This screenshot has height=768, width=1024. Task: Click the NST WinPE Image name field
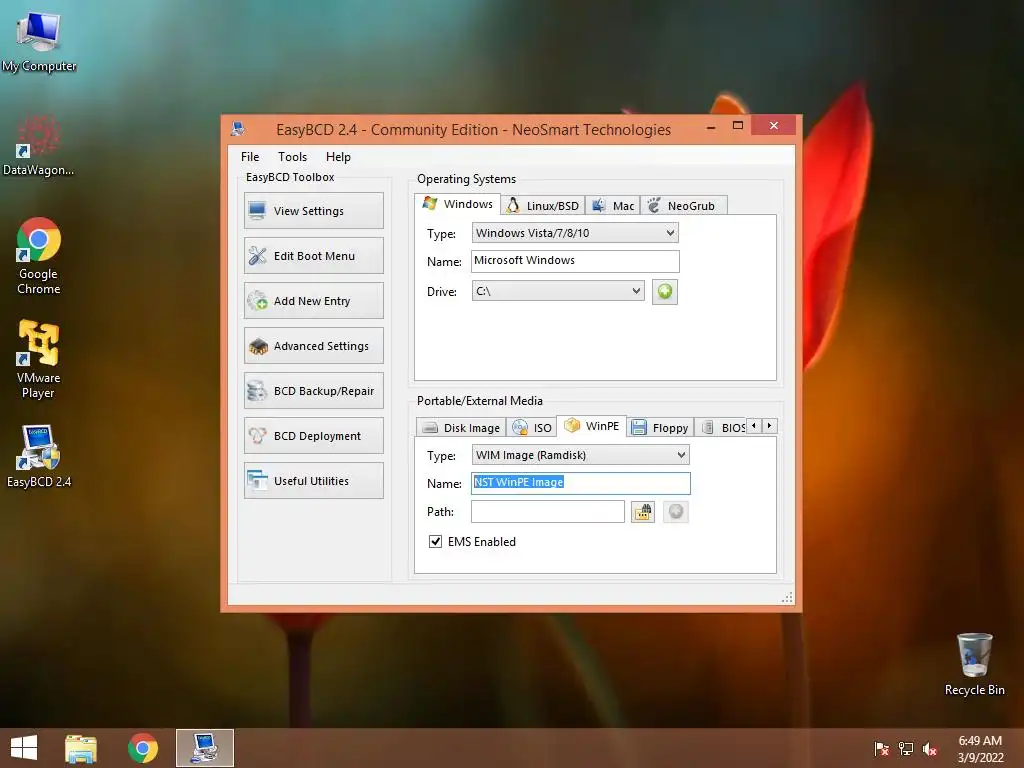(581, 483)
